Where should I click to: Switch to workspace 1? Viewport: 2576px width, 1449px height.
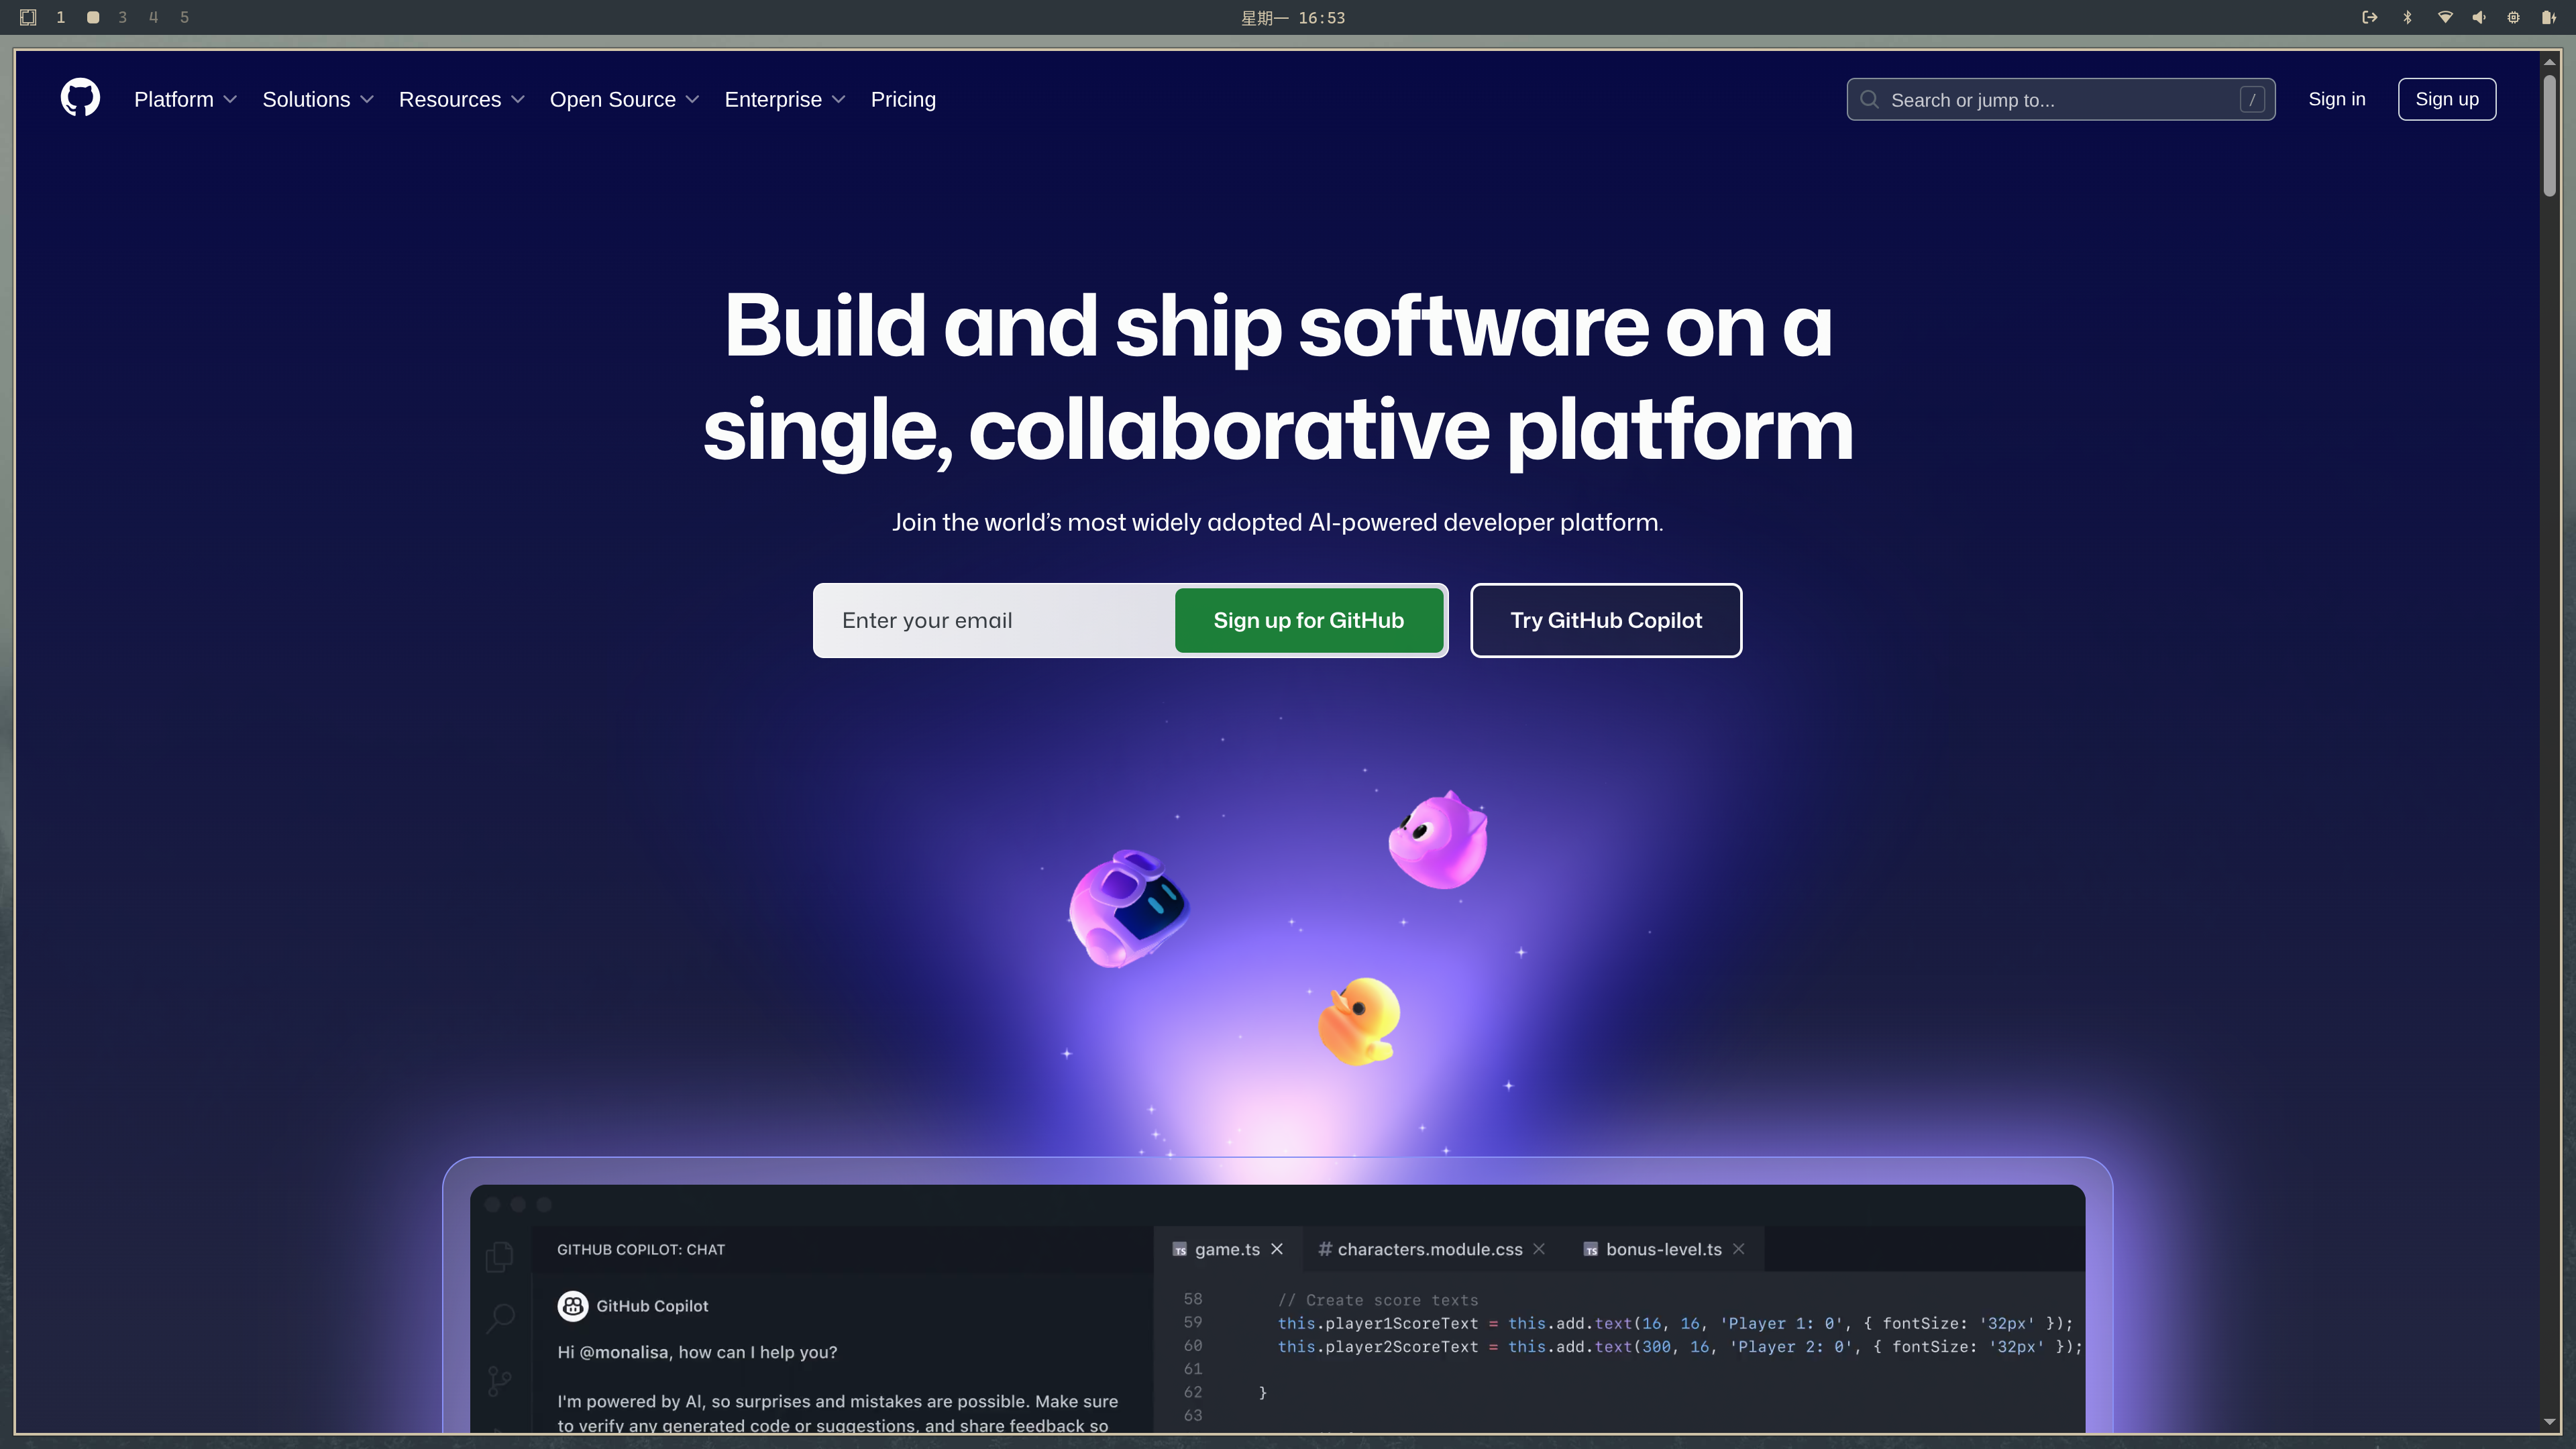click(61, 17)
